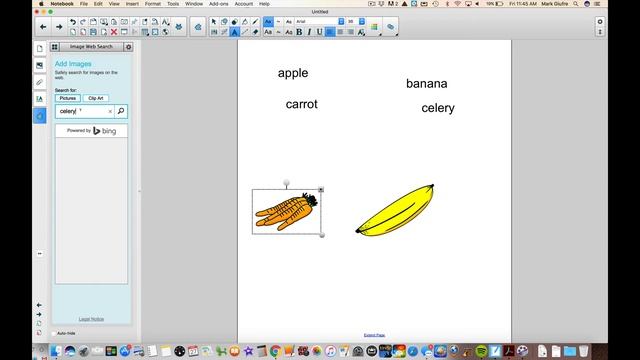640x360 pixels.
Task: Open the Edit menu
Action: (98, 4)
